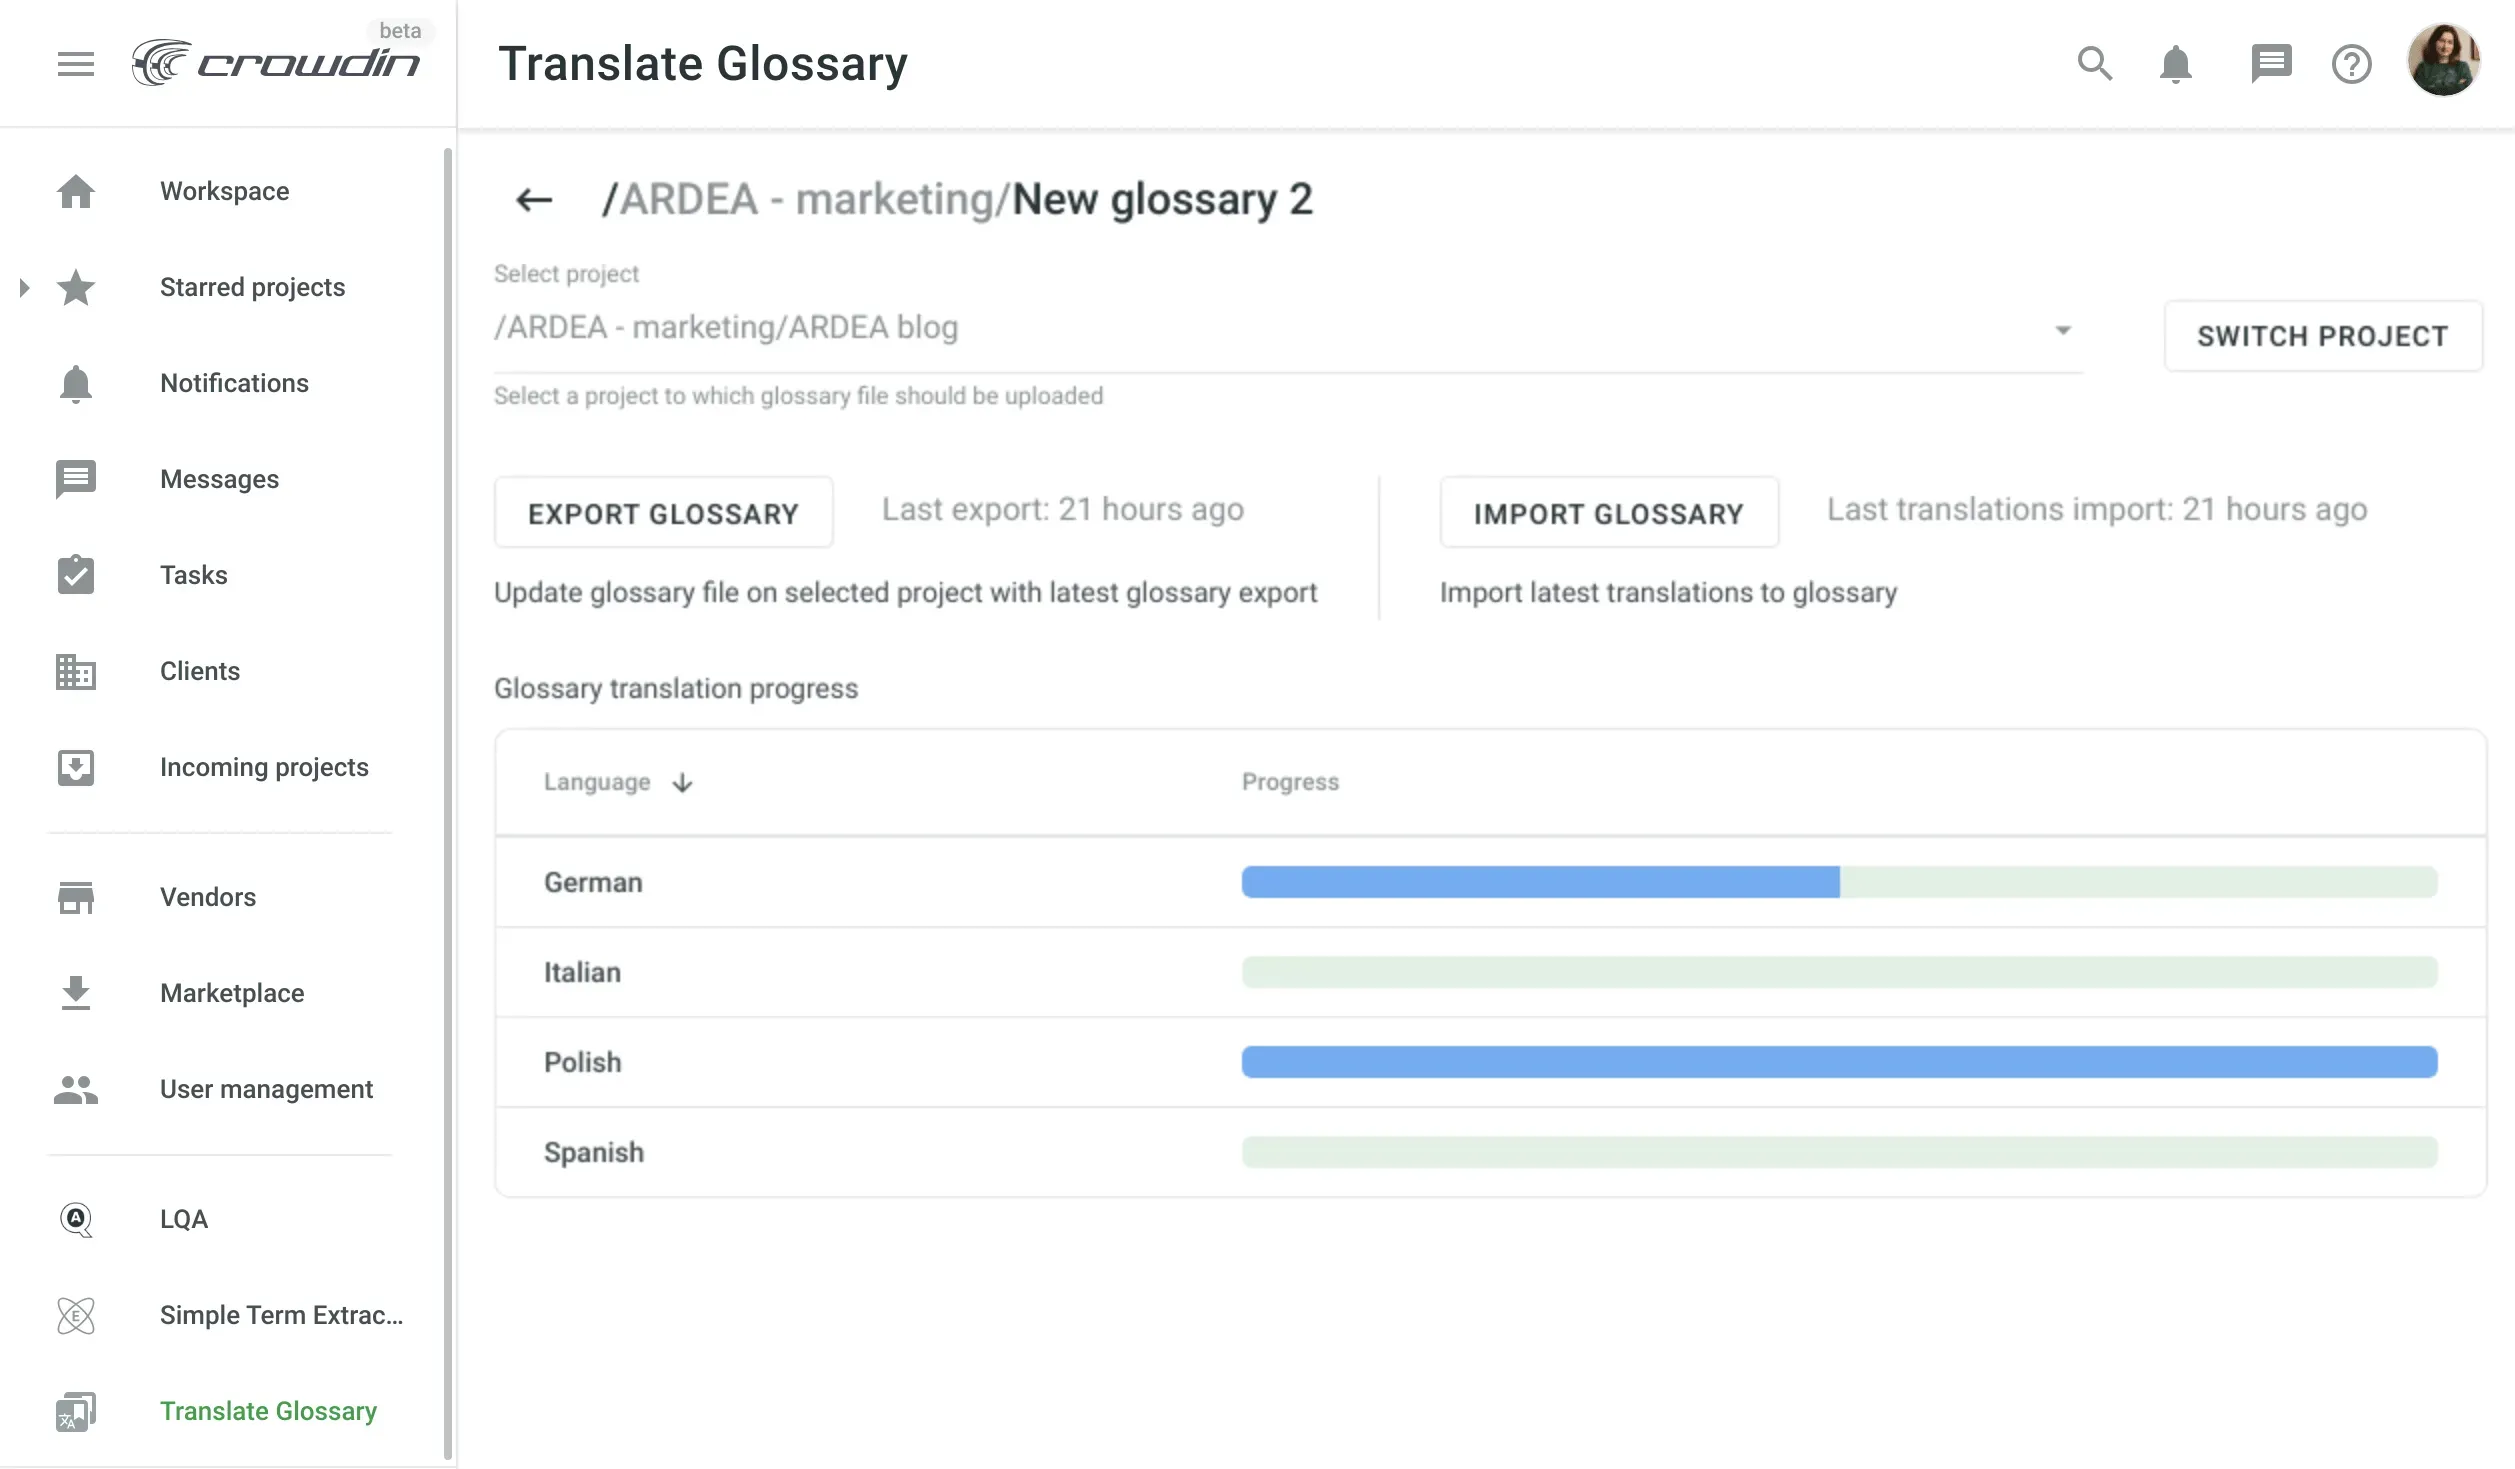The width and height of the screenshot is (2515, 1469).
Task: Click the hamburger menu next to the Crowdin logo
Action: (76, 63)
